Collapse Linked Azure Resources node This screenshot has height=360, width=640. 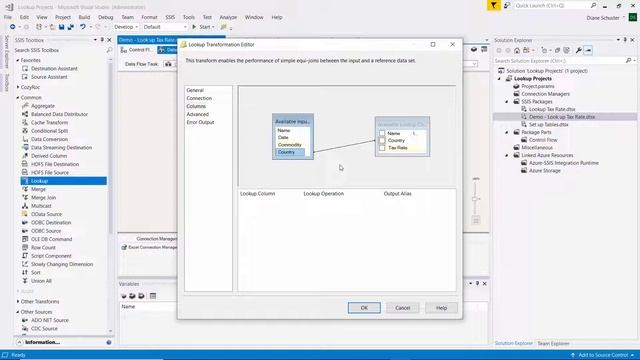(507, 156)
